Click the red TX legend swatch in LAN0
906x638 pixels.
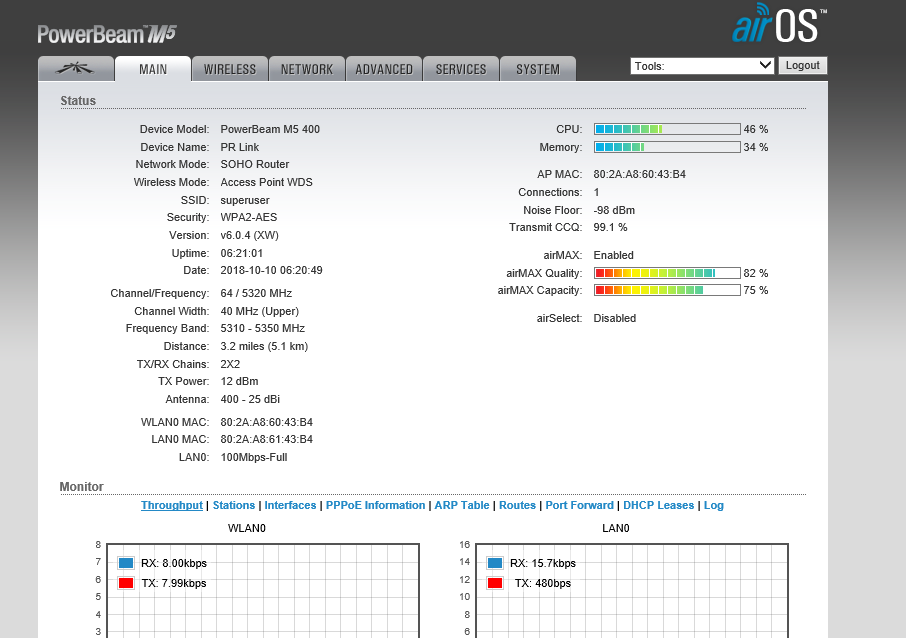pos(495,583)
